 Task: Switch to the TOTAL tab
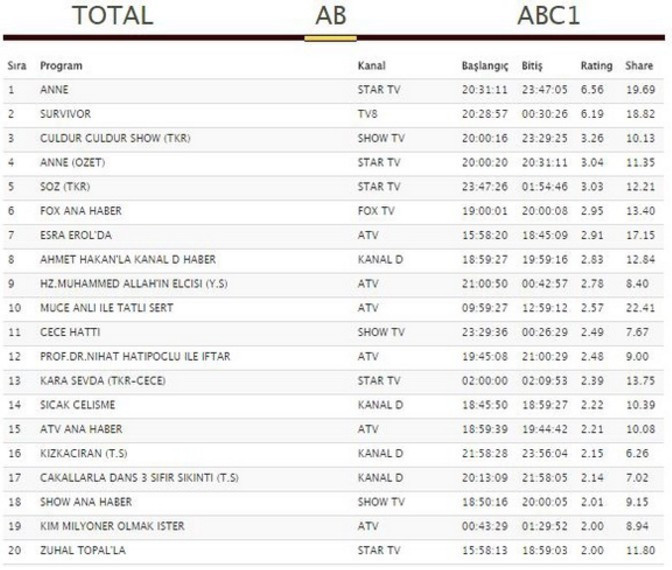pos(113,15)
